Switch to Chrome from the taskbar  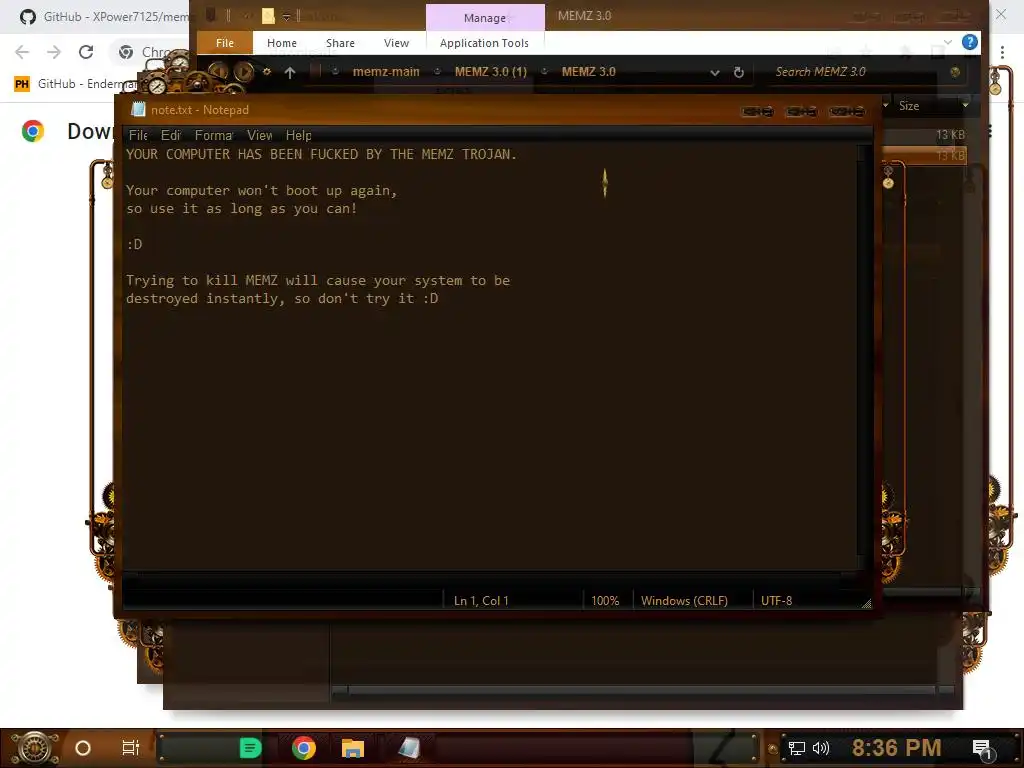click(x=304, y=748)
